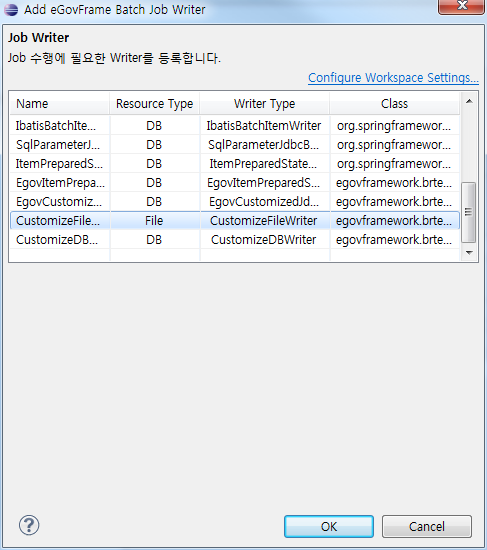Select the EgovItemPrepa... name cell

[60, 183]
